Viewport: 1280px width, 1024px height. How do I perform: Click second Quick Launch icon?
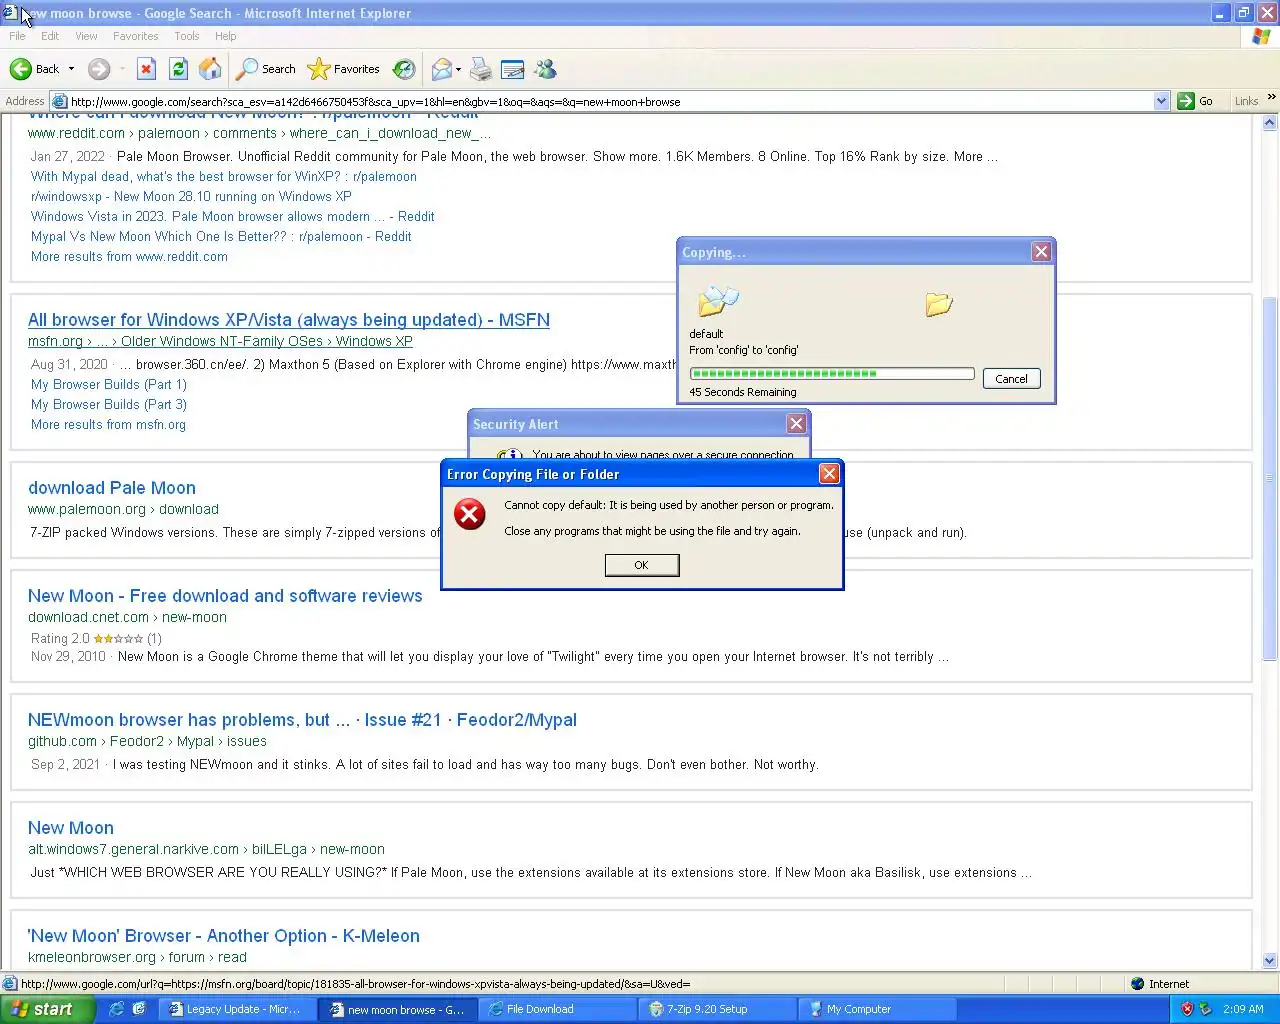(x=139, y=1009)
